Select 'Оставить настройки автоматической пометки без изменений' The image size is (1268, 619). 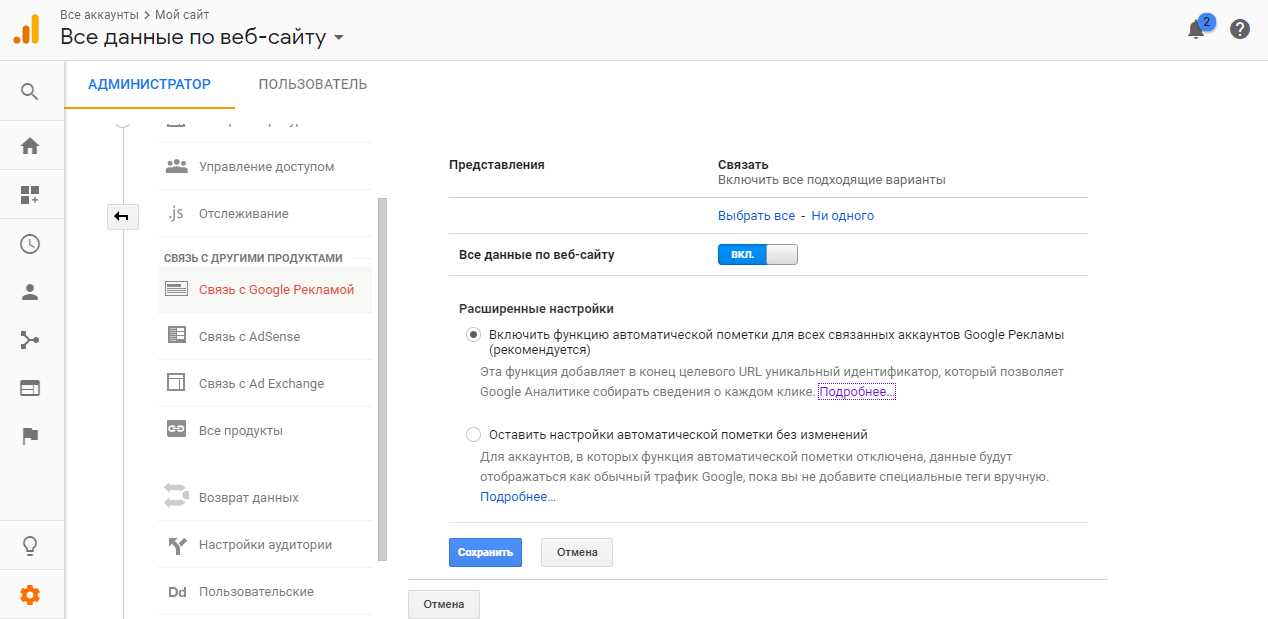coord(473,435)
